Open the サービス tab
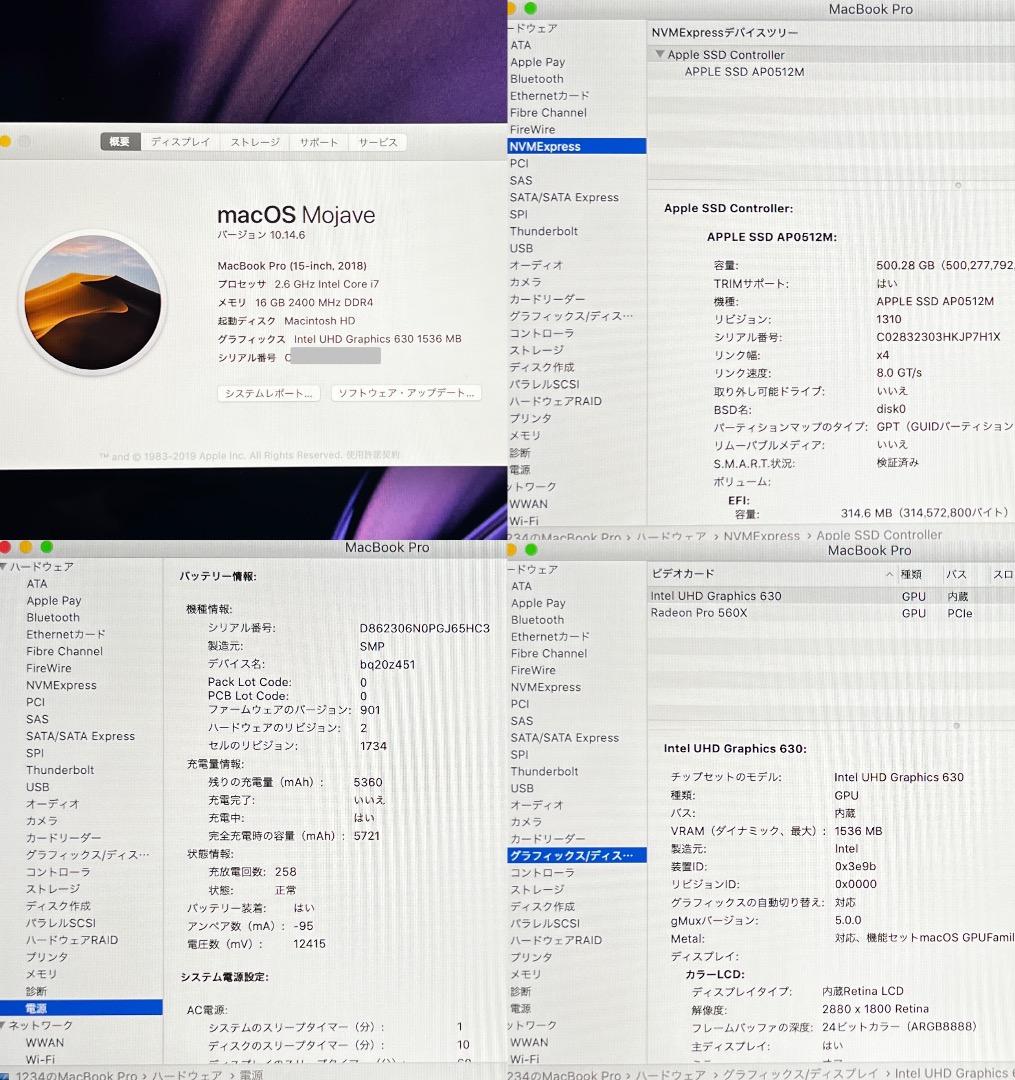 [x=377, y=142]
